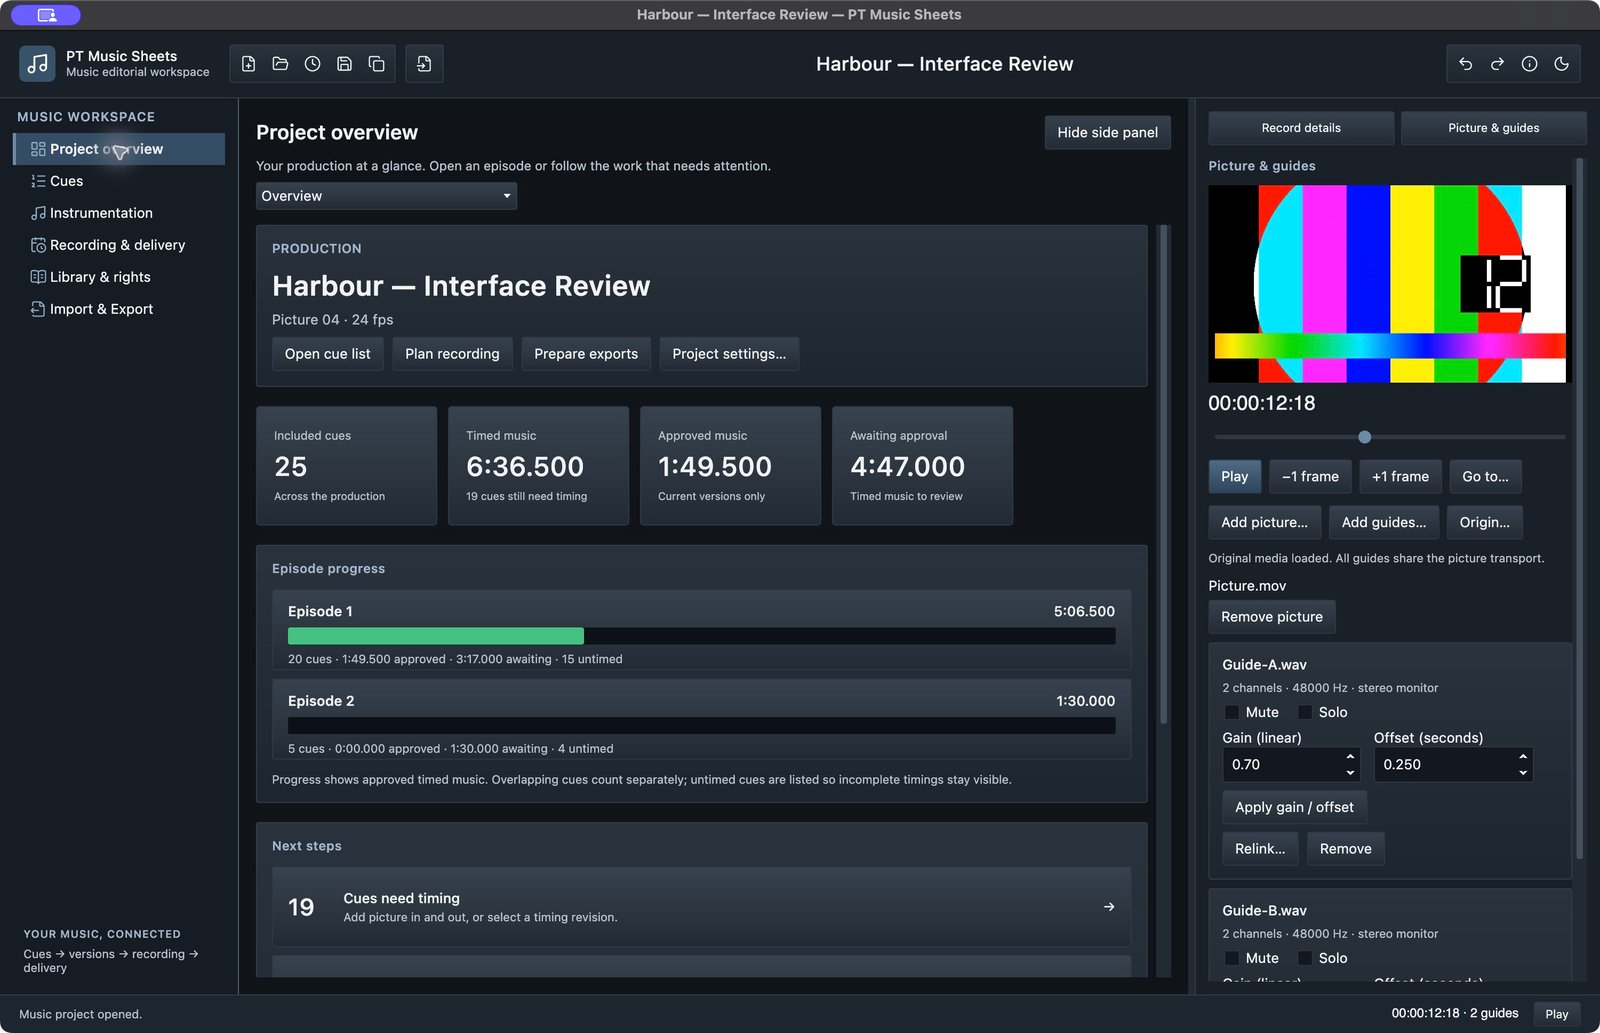Image resolution: width=1600 pixels, height=1033 pixels.
Task: Play picture in the guides panel
Action: 1234,477
